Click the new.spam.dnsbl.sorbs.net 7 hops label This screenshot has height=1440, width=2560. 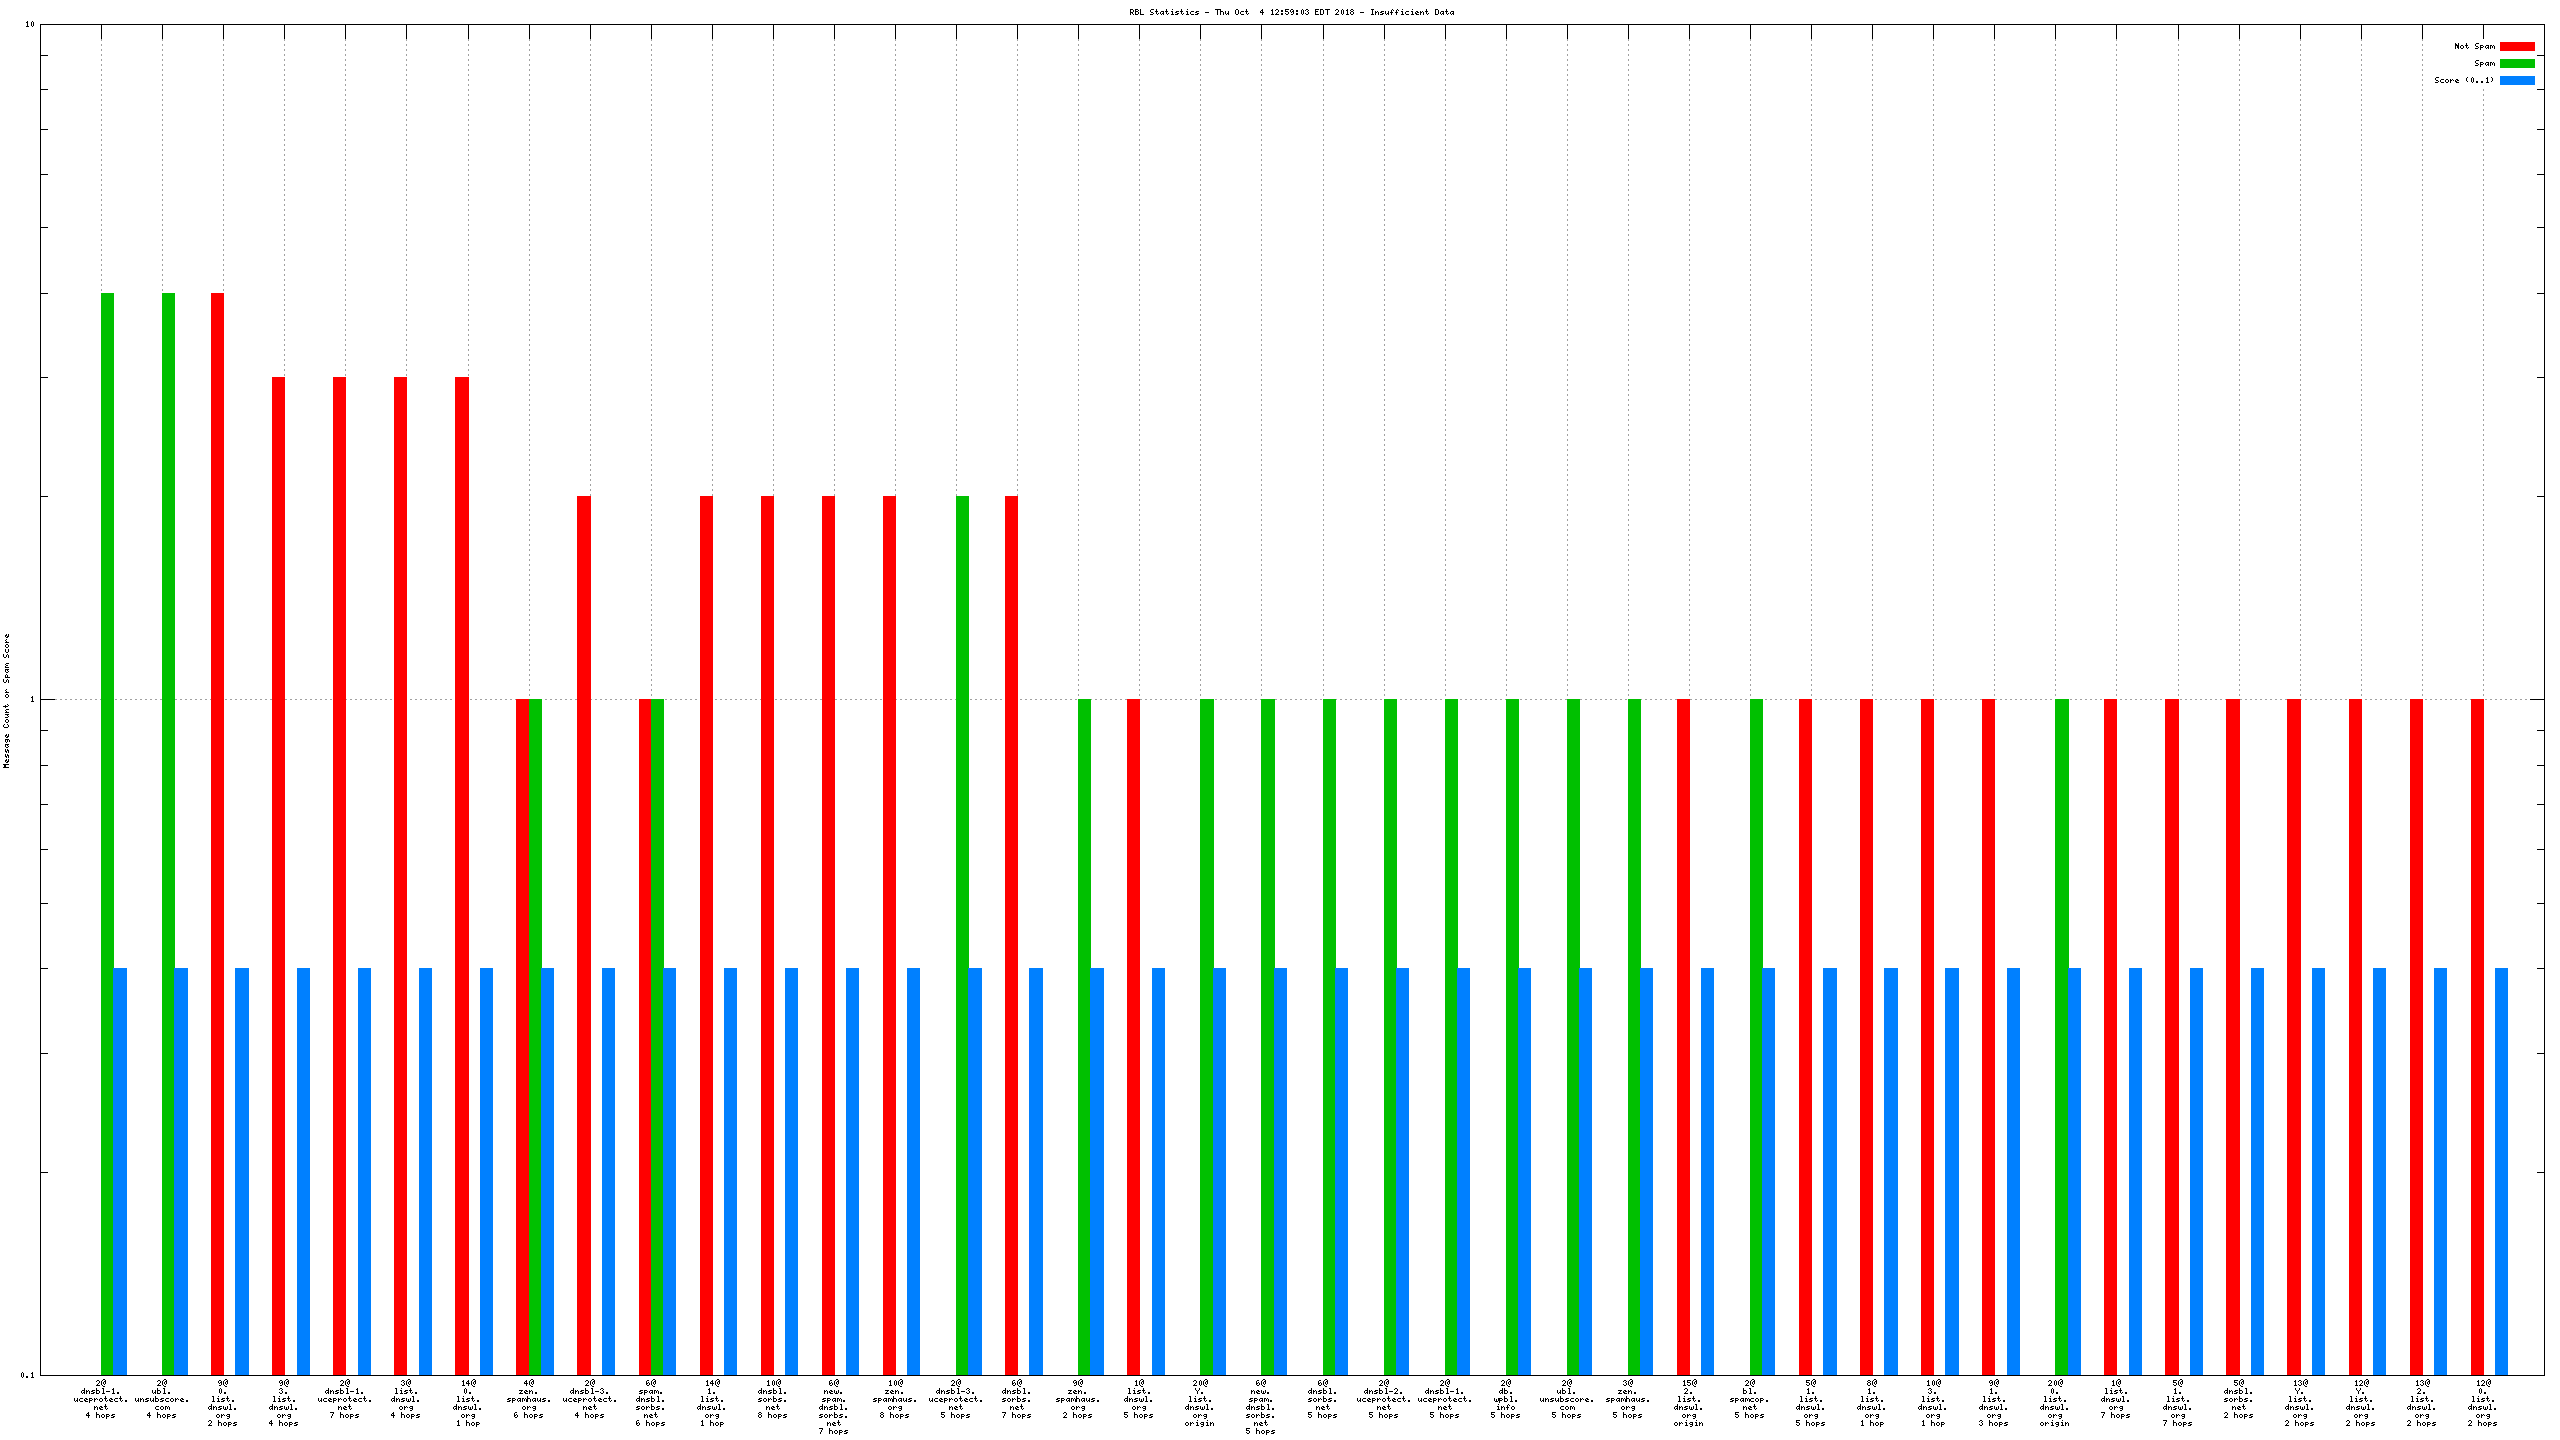[833, 1407]
